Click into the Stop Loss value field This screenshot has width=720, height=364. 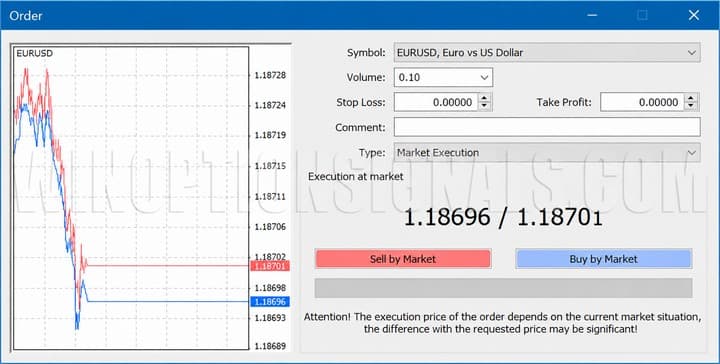(x=436, y=102)
